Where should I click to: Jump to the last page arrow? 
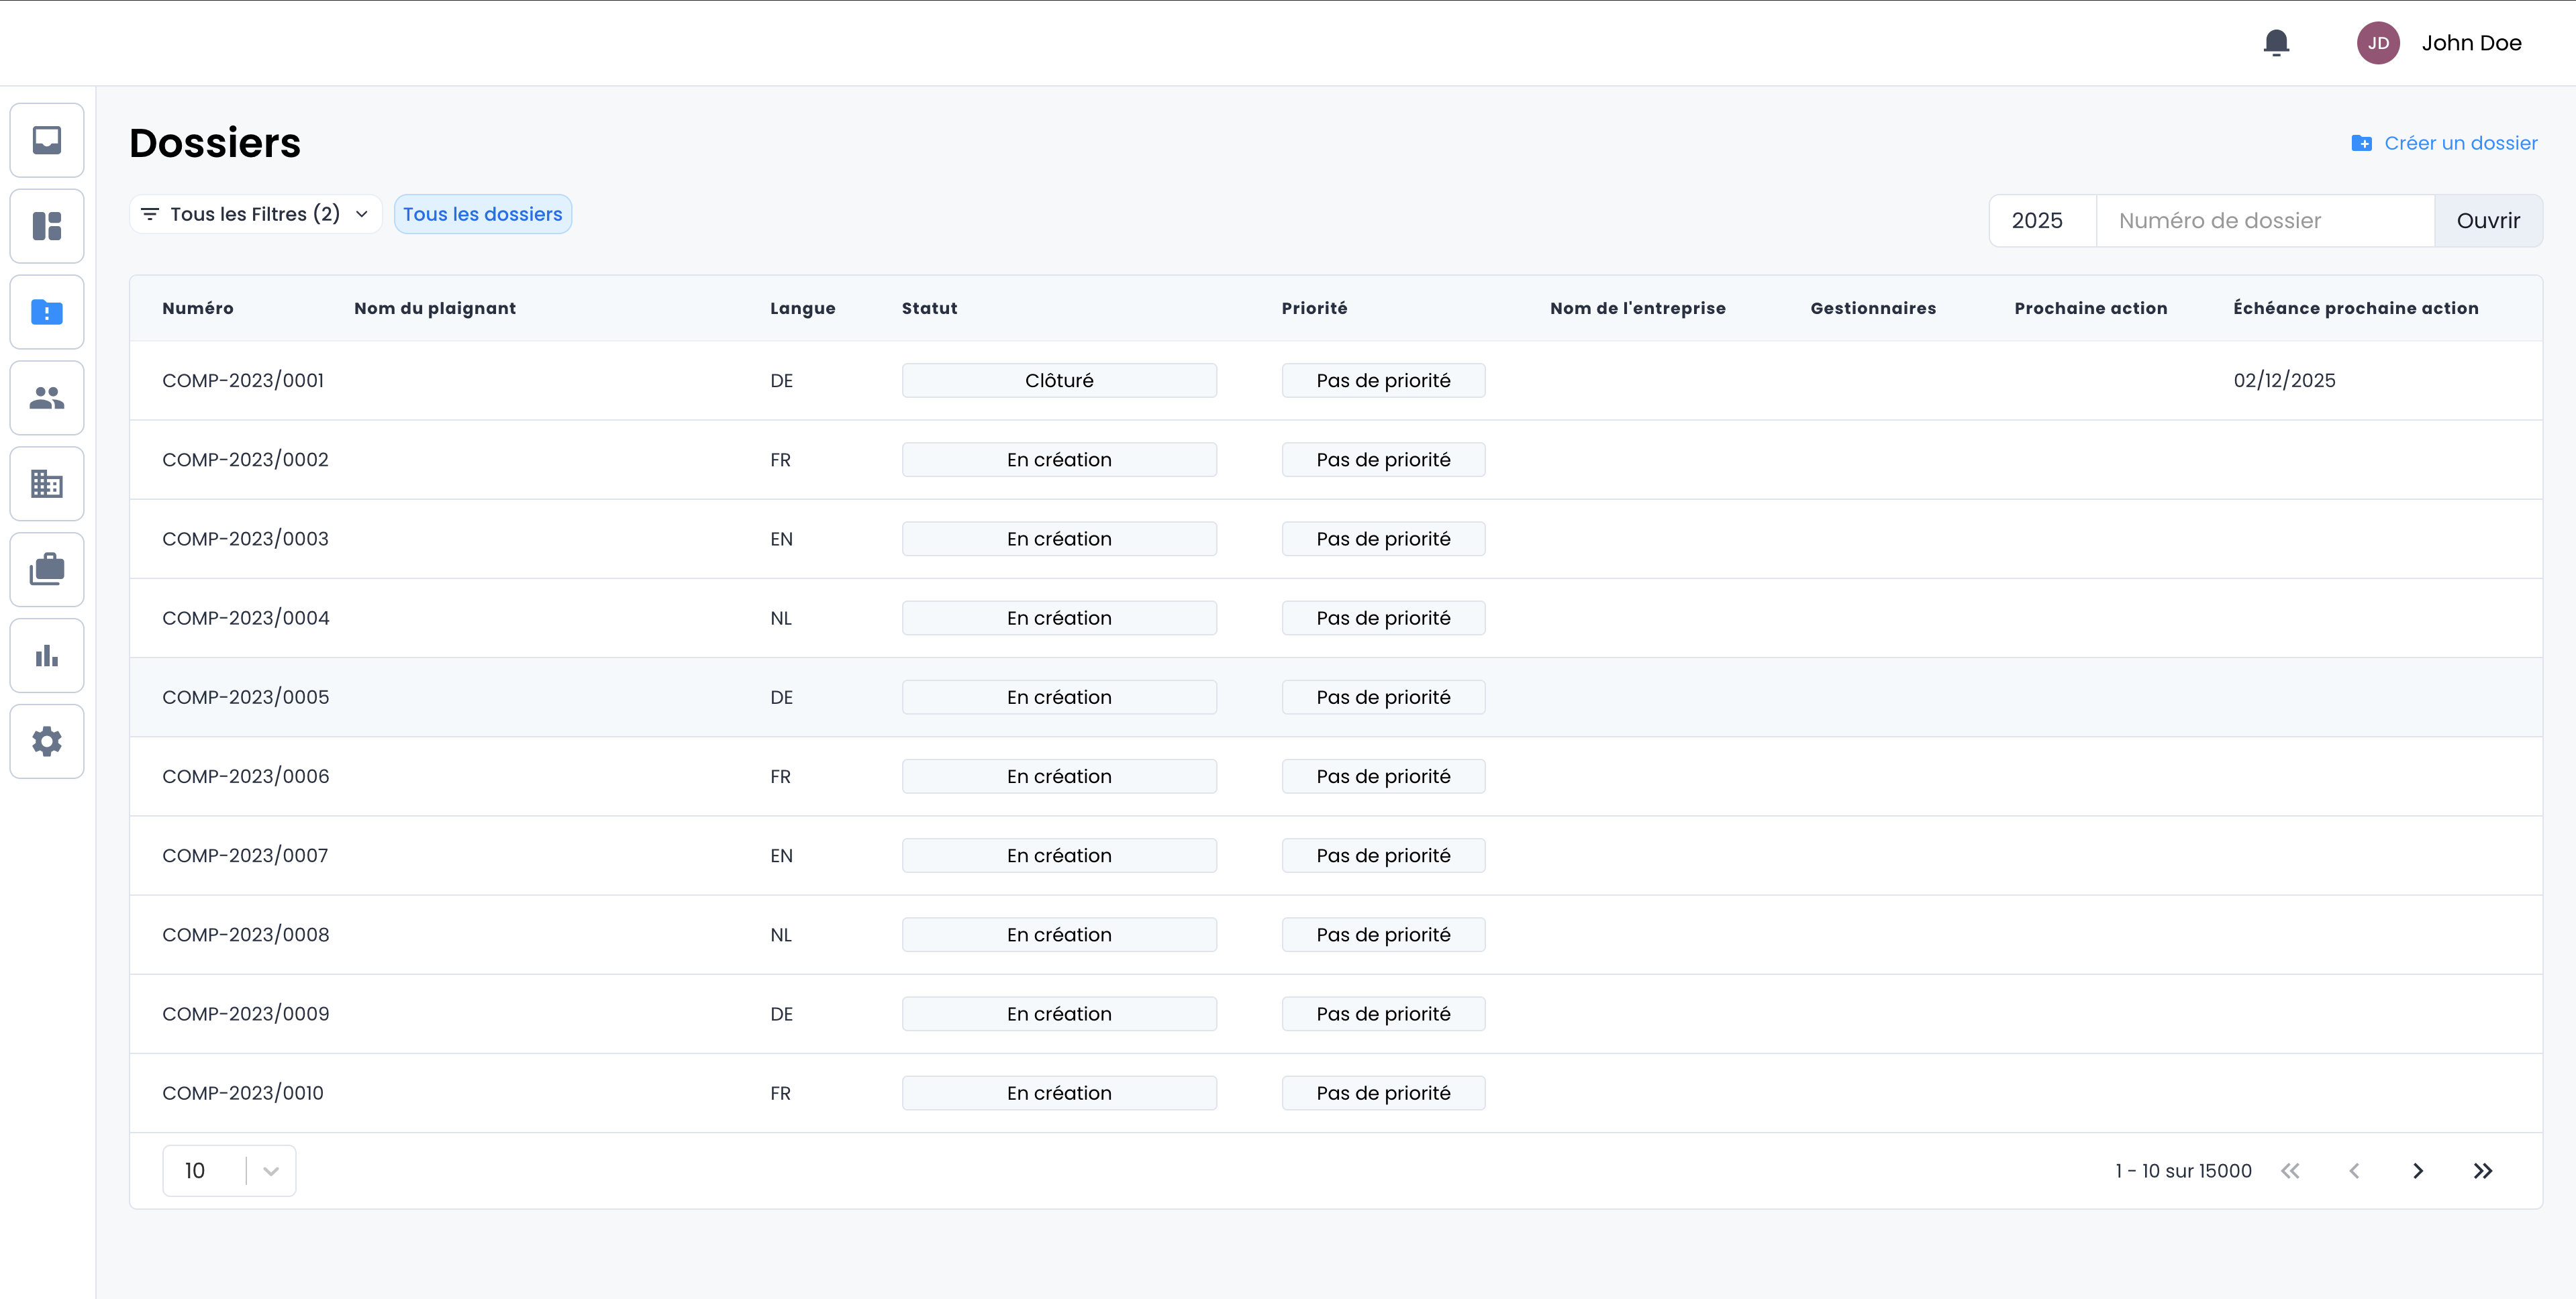[x=2482, y=1170]
